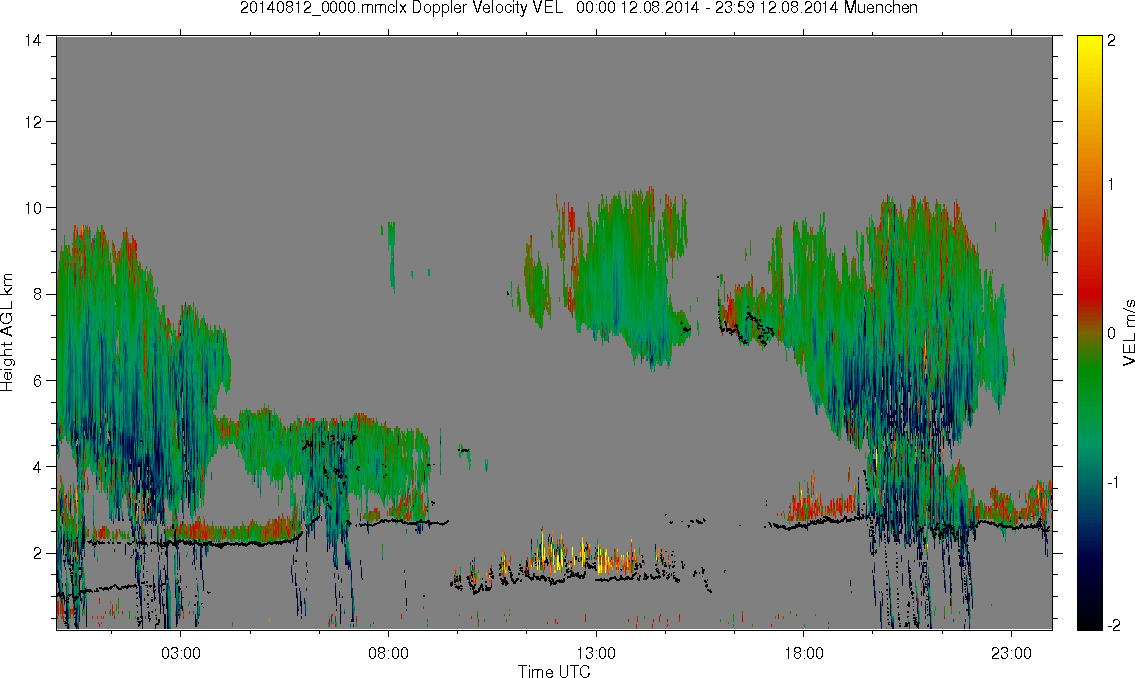This screenshot has height=678, width=1135.
Task: Click the 18:00 time tick label
Action: coord(803,653)
